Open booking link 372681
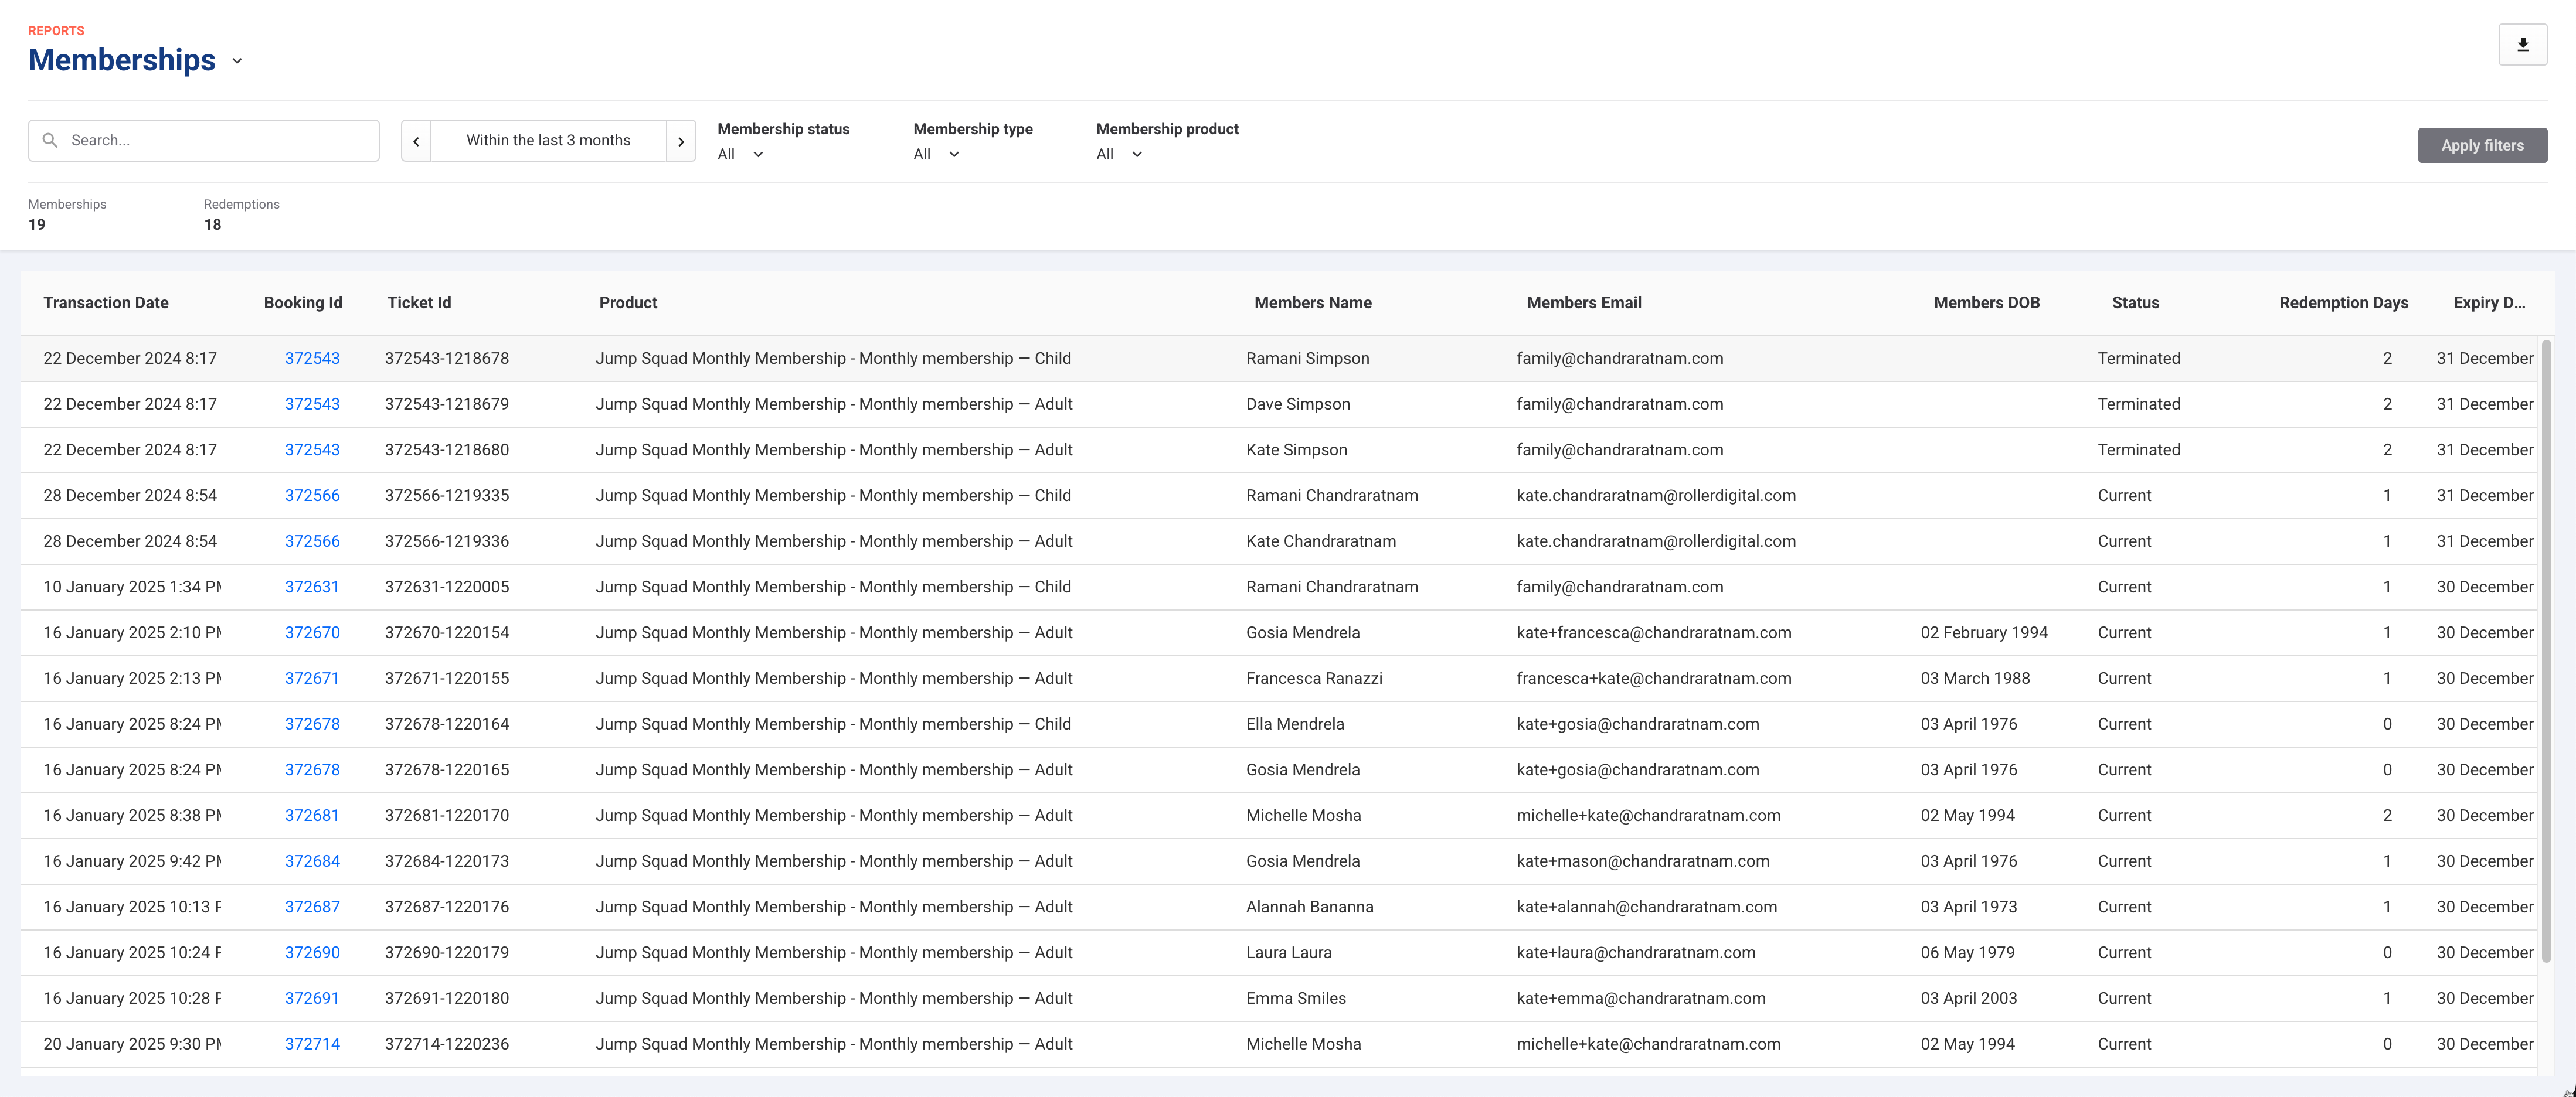Image resolution: width=2576 pixels, height=1097 pixels. pos(312,816)
